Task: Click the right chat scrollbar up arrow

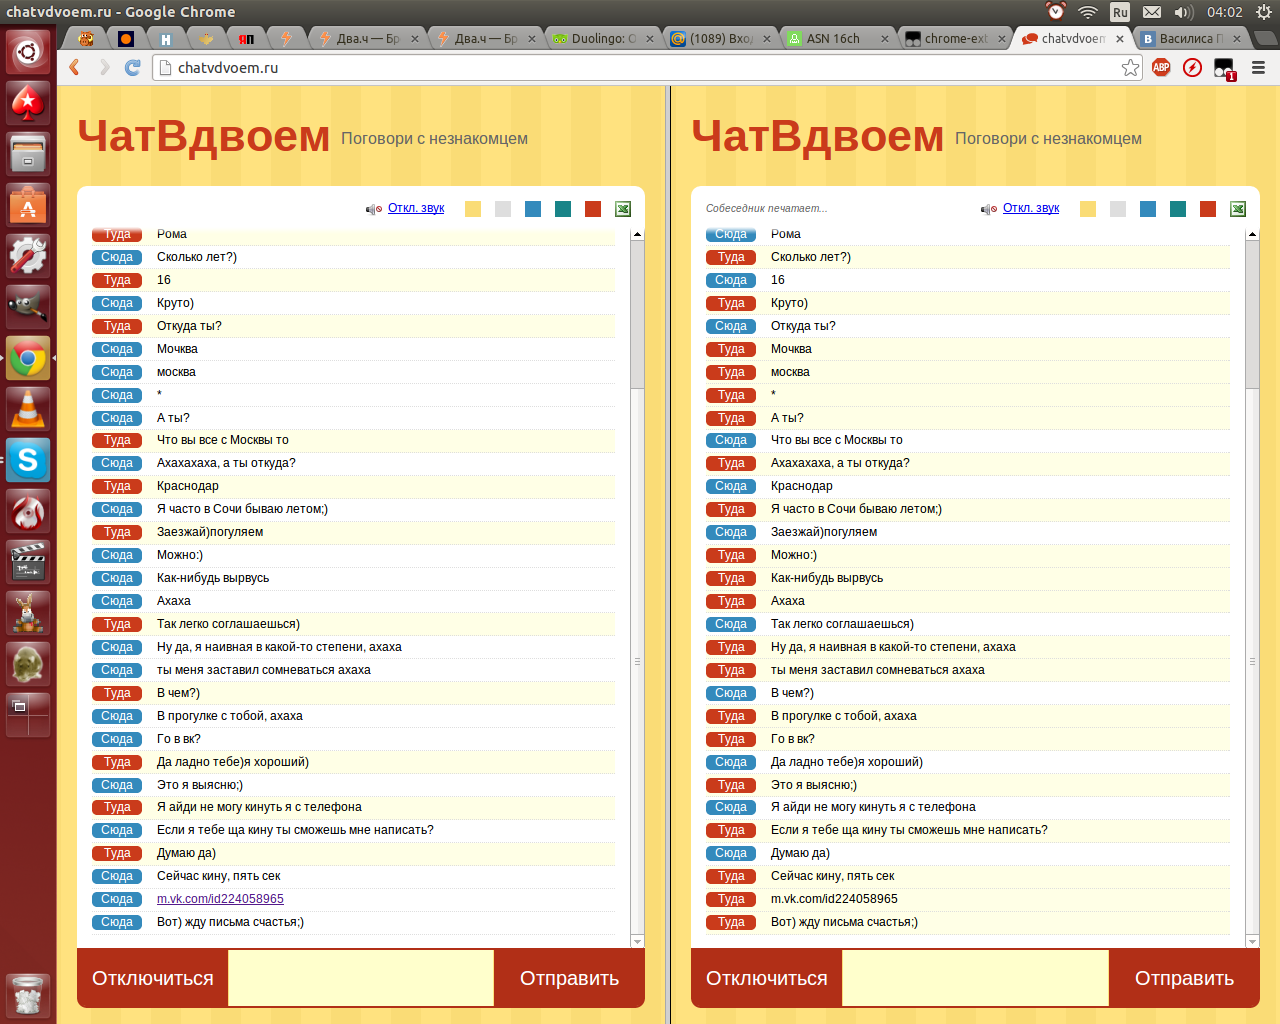Action: coord(1252,234)
